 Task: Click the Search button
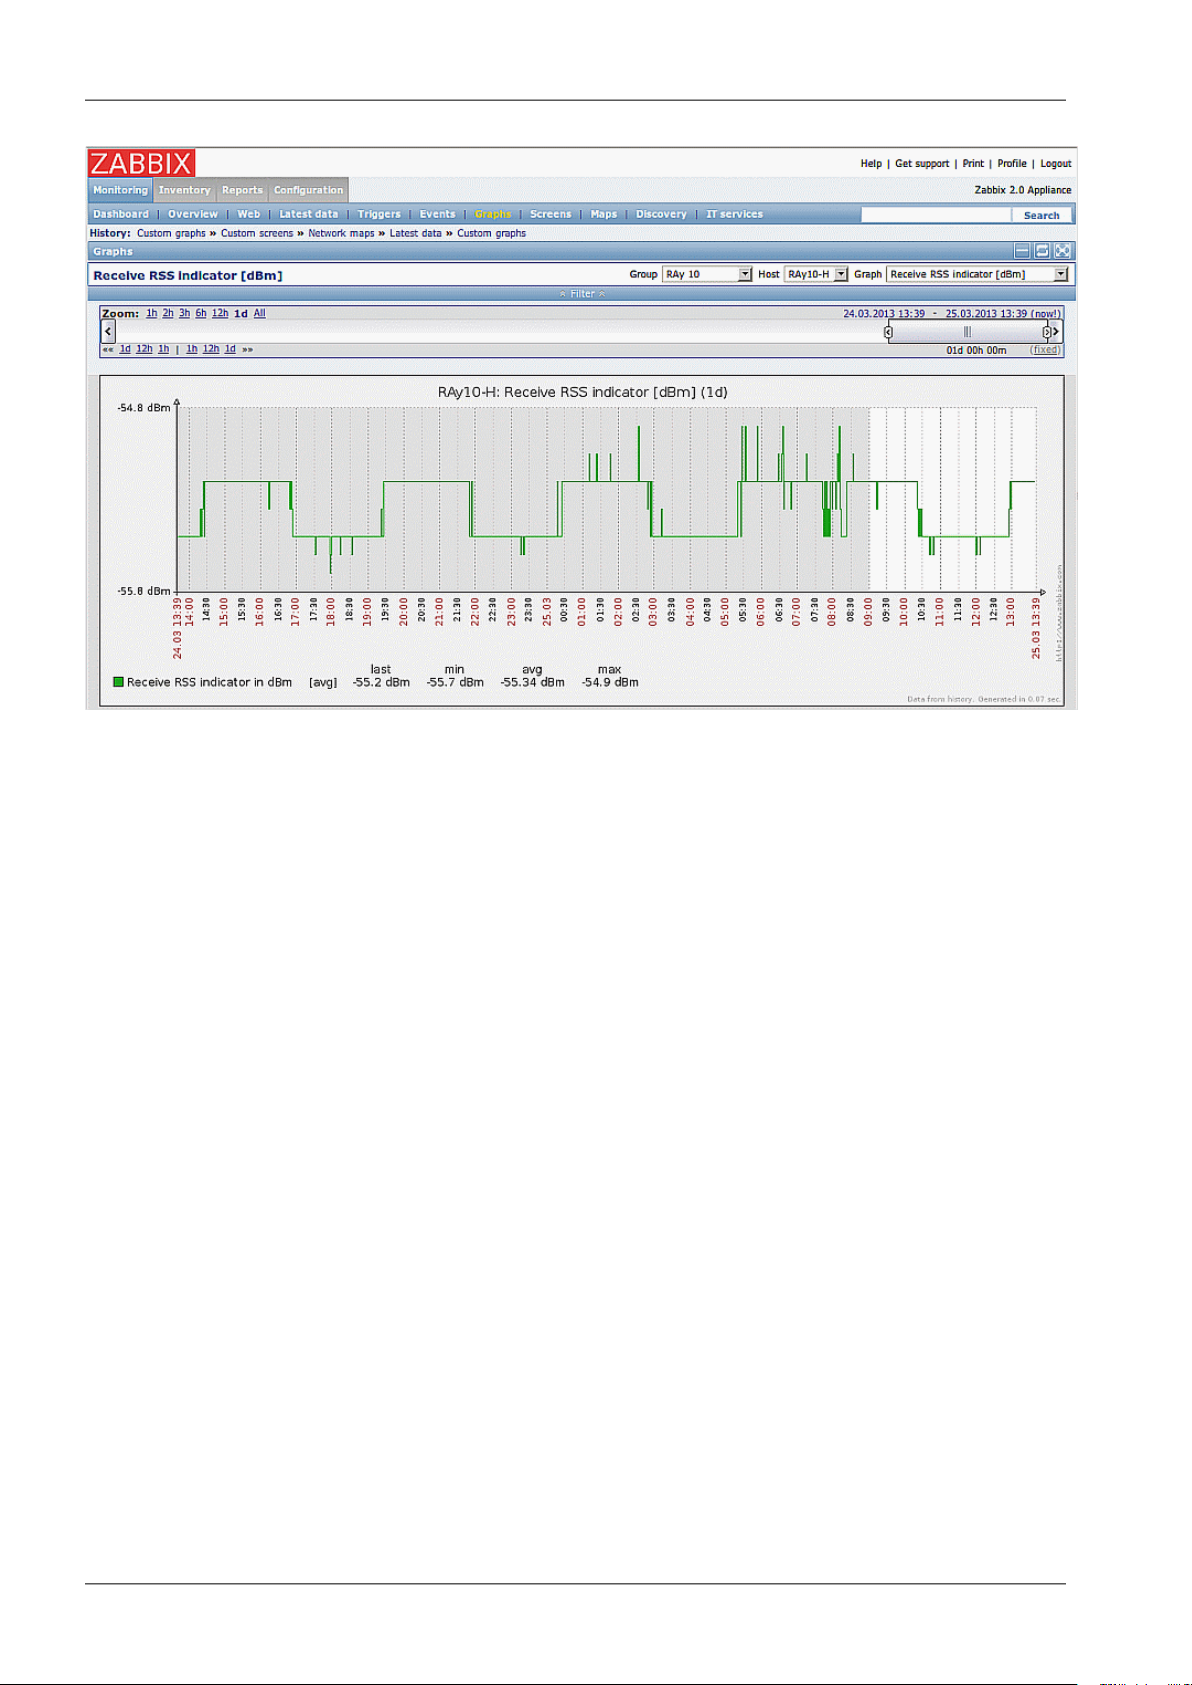click(1042, 215)
